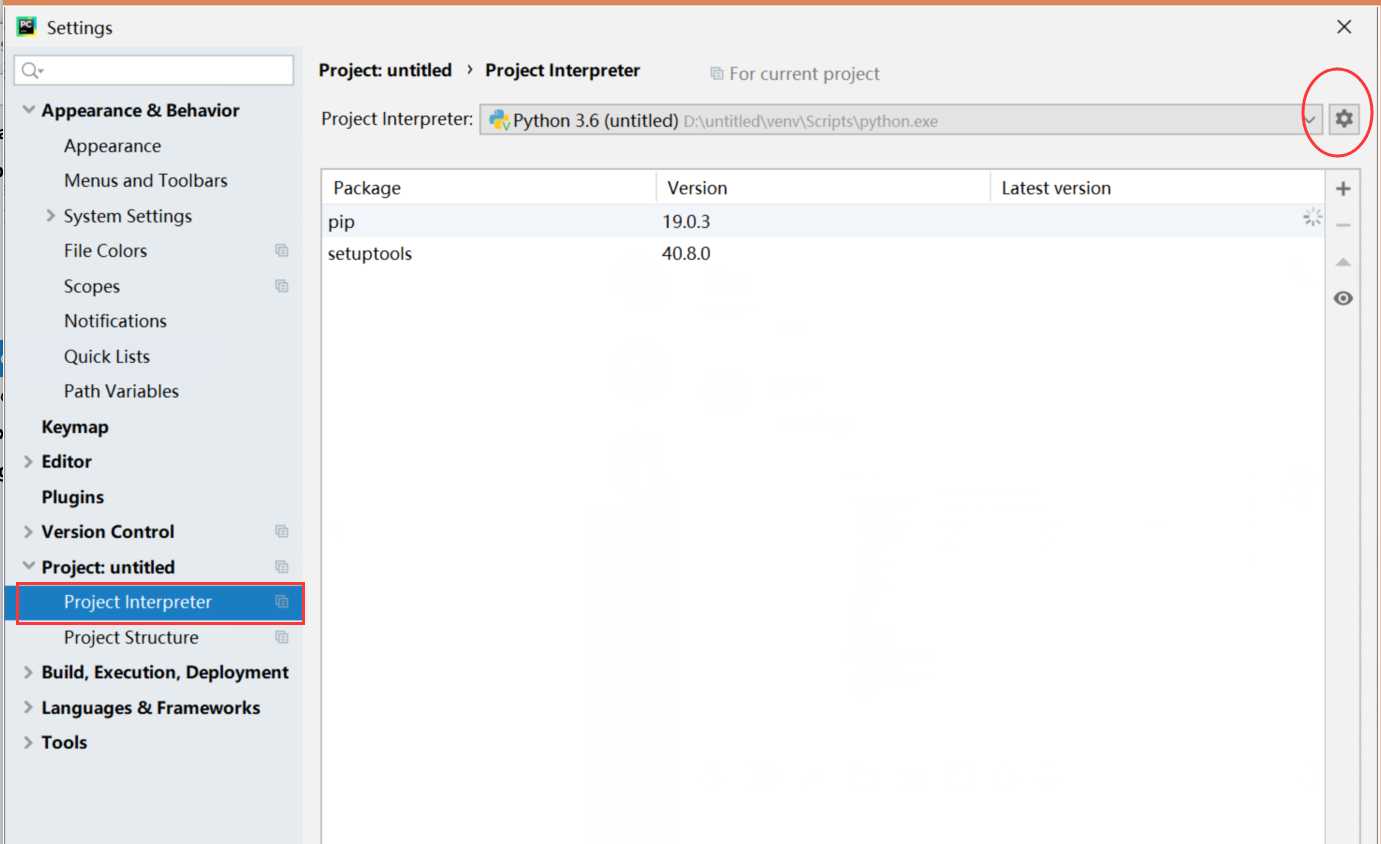1381x844 pixels.
Task: Click the Project Interpreter breadcrumb text
Action: [x=562, y=71]
